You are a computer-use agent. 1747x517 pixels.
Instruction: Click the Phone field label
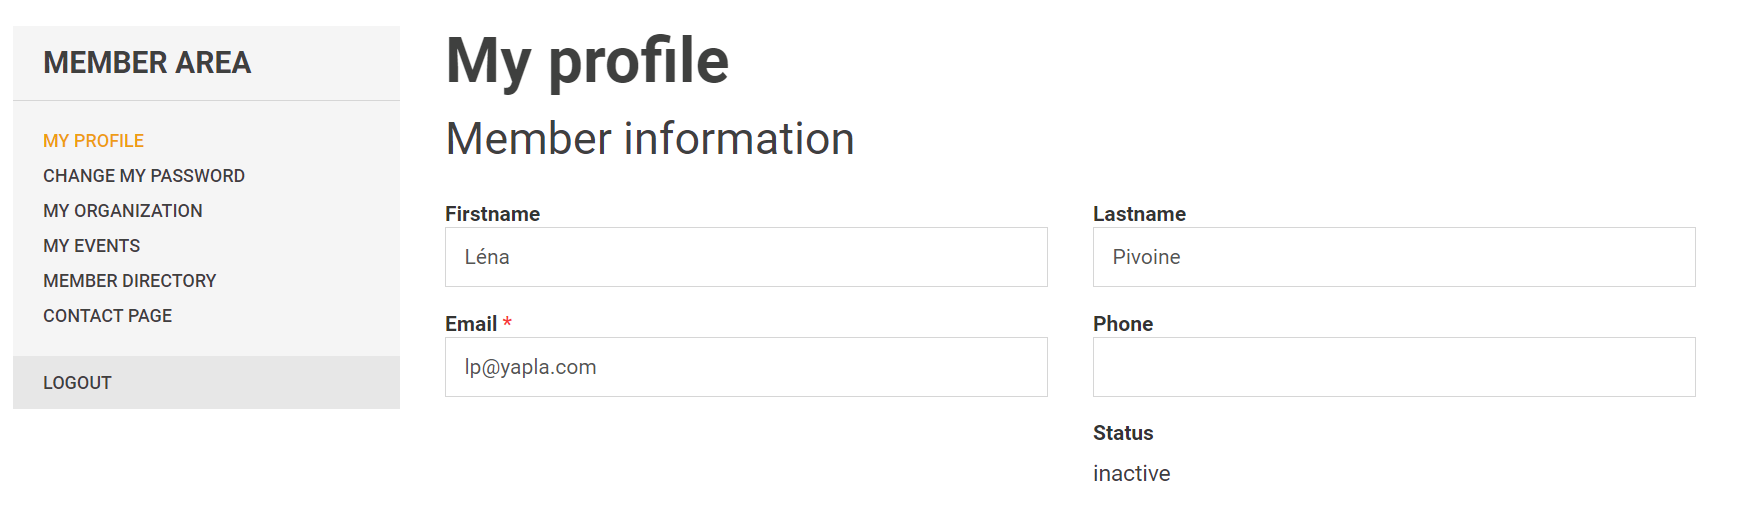(x=1122, y=324)
